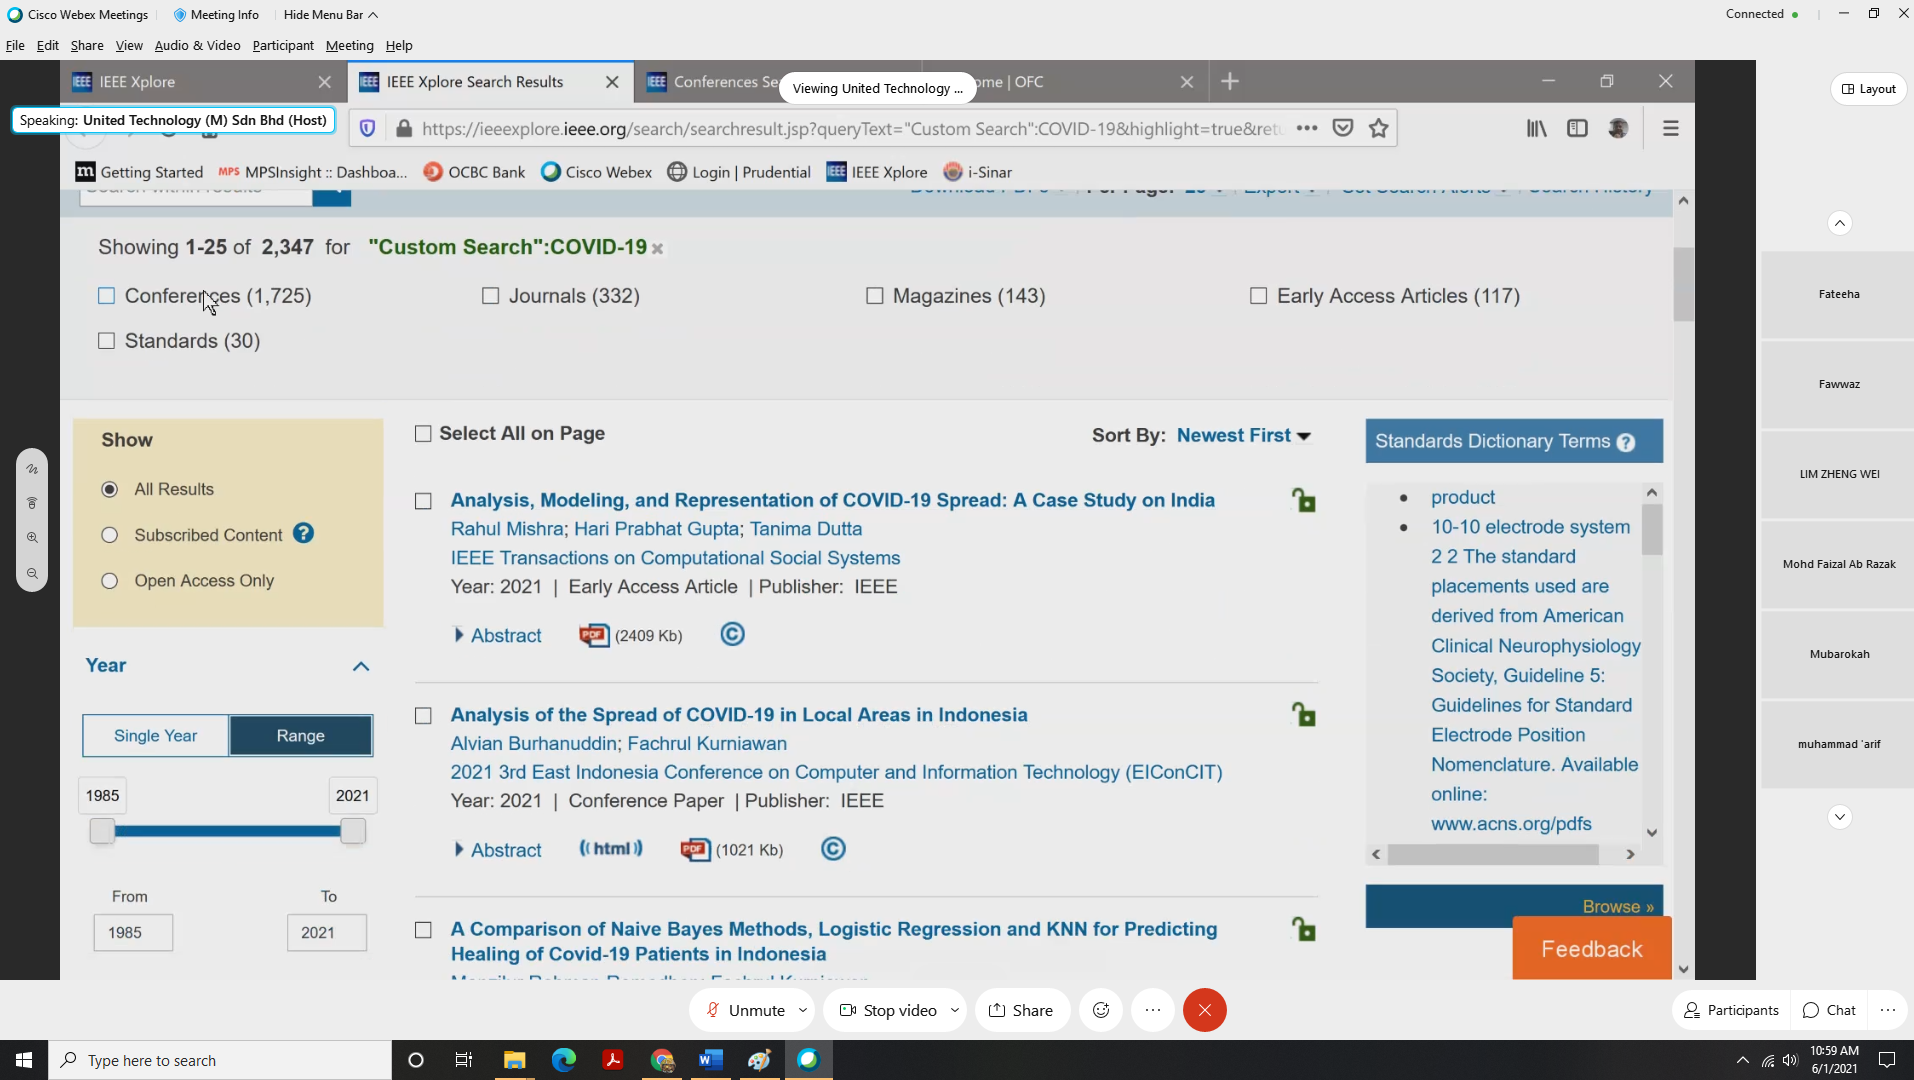The width and height of the screenshot is (1914, 1080).
Task: Open a new browser tab with plus
Action: (1230, 81)
